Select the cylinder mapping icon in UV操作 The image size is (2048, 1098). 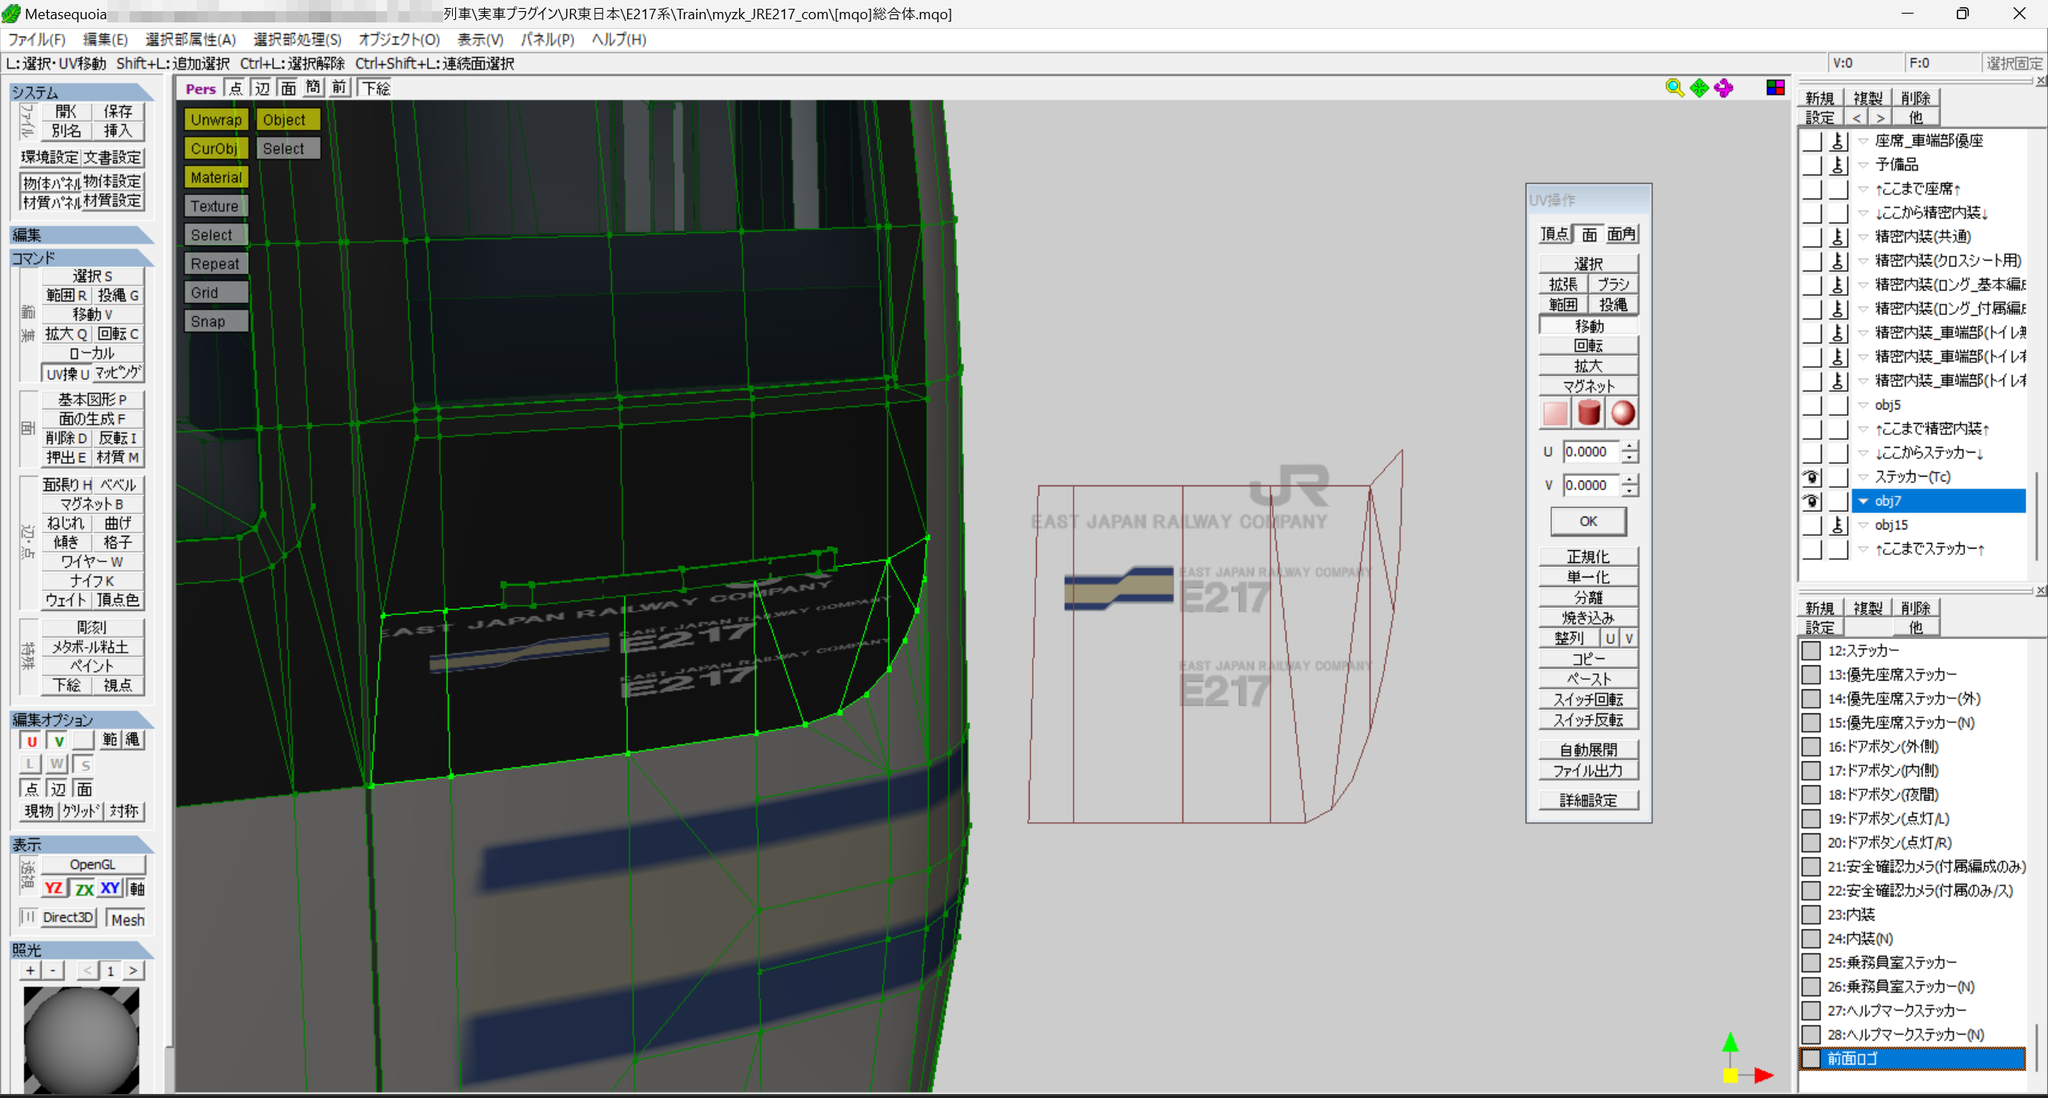click(1589, 413)
